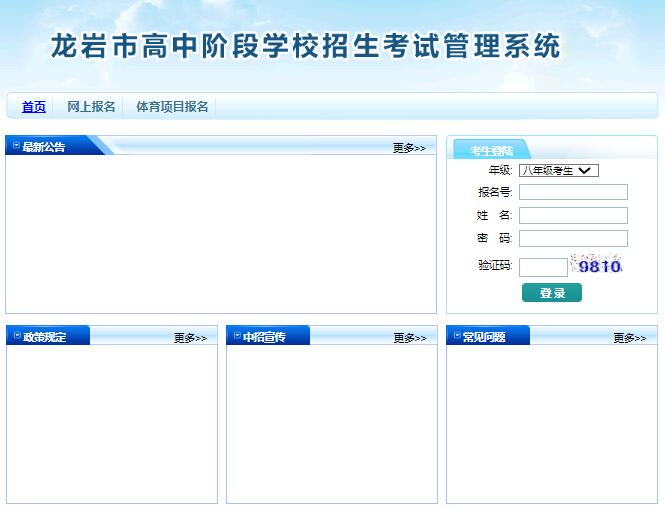Select the 考生登陆 tab

[x=491, y=150]
